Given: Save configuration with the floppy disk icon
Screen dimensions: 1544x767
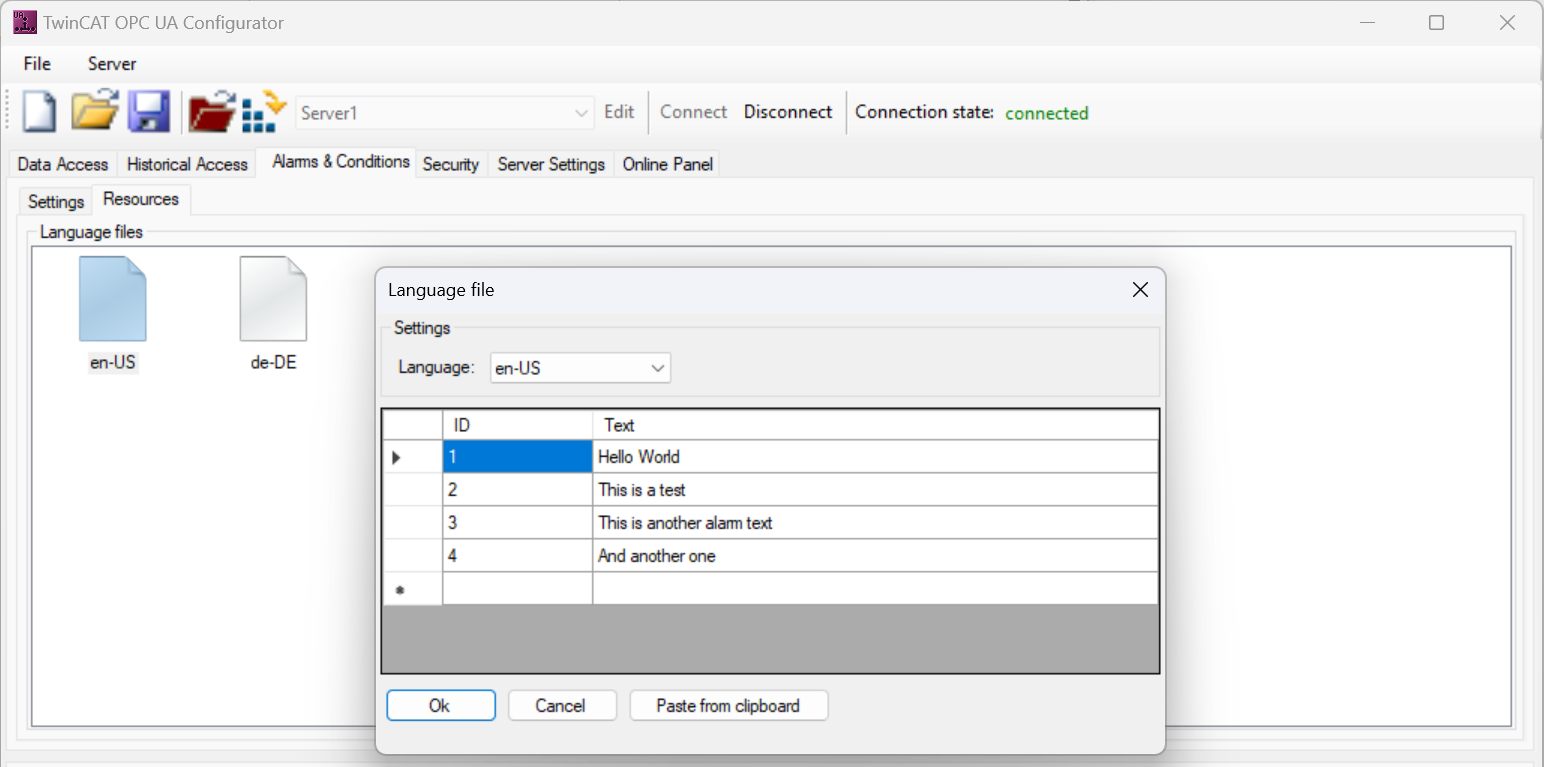Looking at the screenshot, I should (148, 111).
